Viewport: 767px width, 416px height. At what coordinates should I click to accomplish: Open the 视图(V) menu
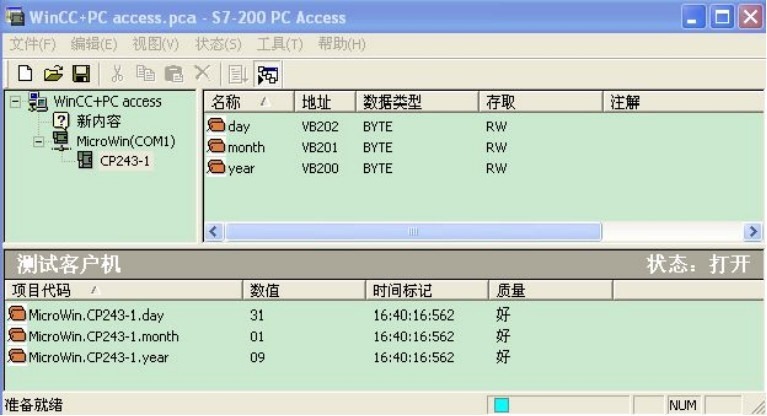click(x=156, y=44)
